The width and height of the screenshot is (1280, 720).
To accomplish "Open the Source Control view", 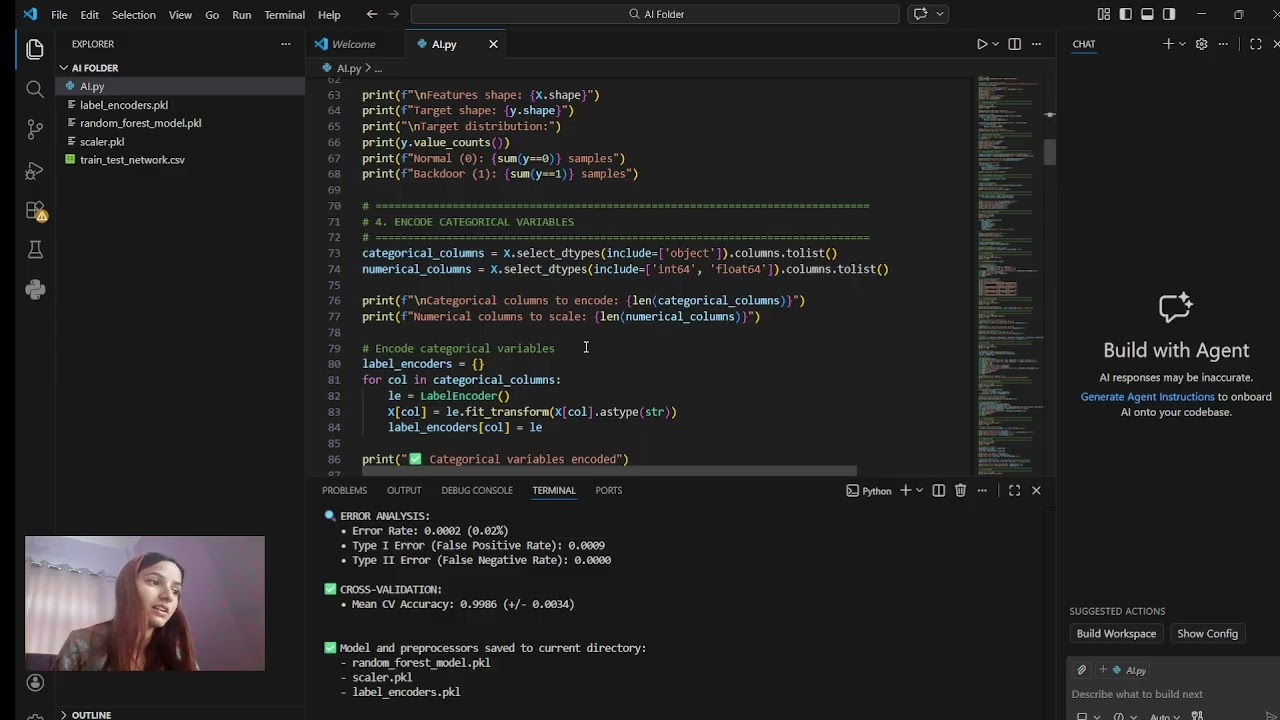I will pyautogui.click(x=35, y=130).
